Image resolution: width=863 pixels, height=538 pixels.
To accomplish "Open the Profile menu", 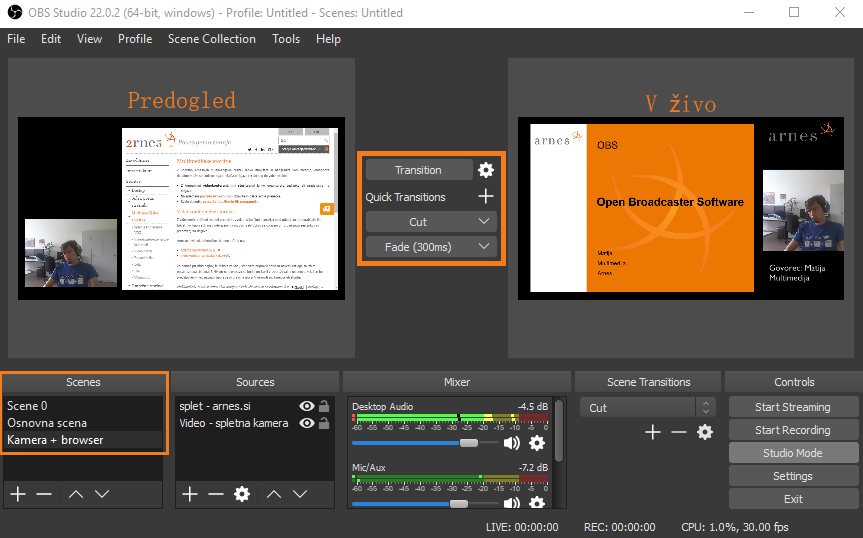I will click(135, 39).
